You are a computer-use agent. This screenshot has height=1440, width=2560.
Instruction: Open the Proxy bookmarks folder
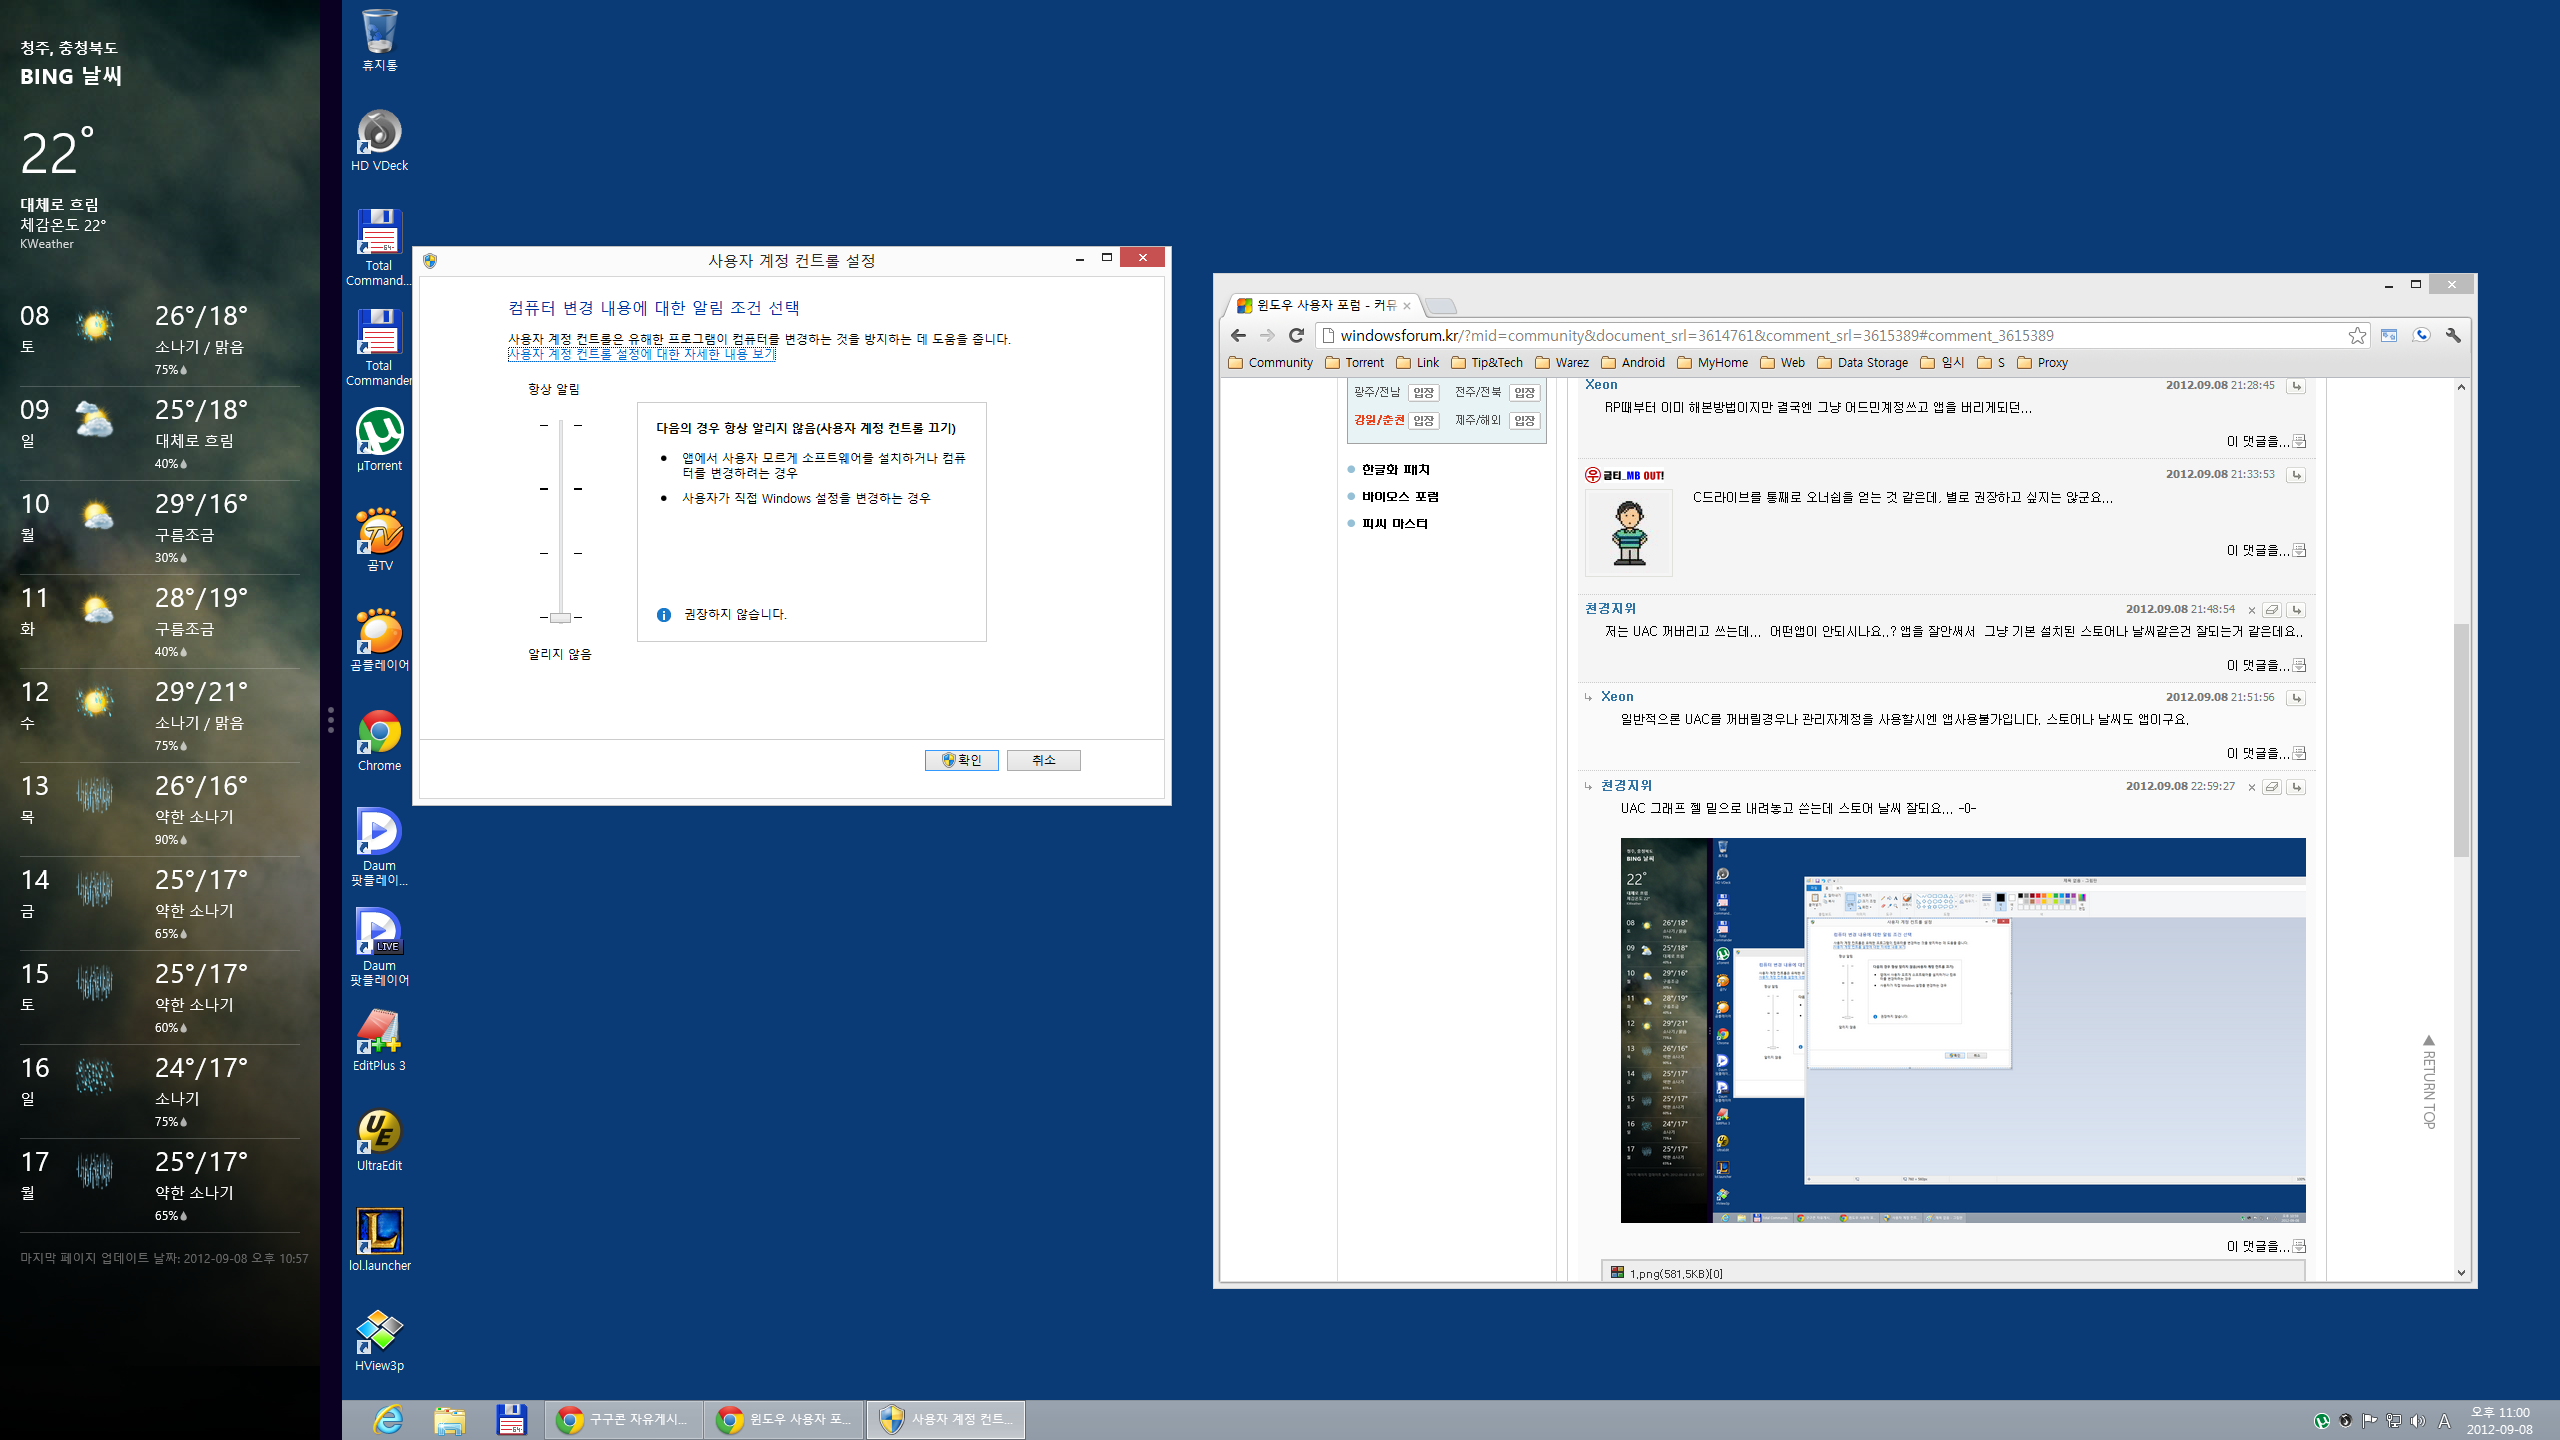click(2043, 362)
